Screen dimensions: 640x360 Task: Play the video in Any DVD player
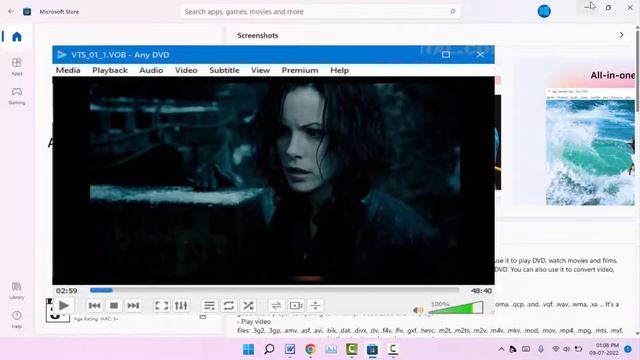click(64, 305)
